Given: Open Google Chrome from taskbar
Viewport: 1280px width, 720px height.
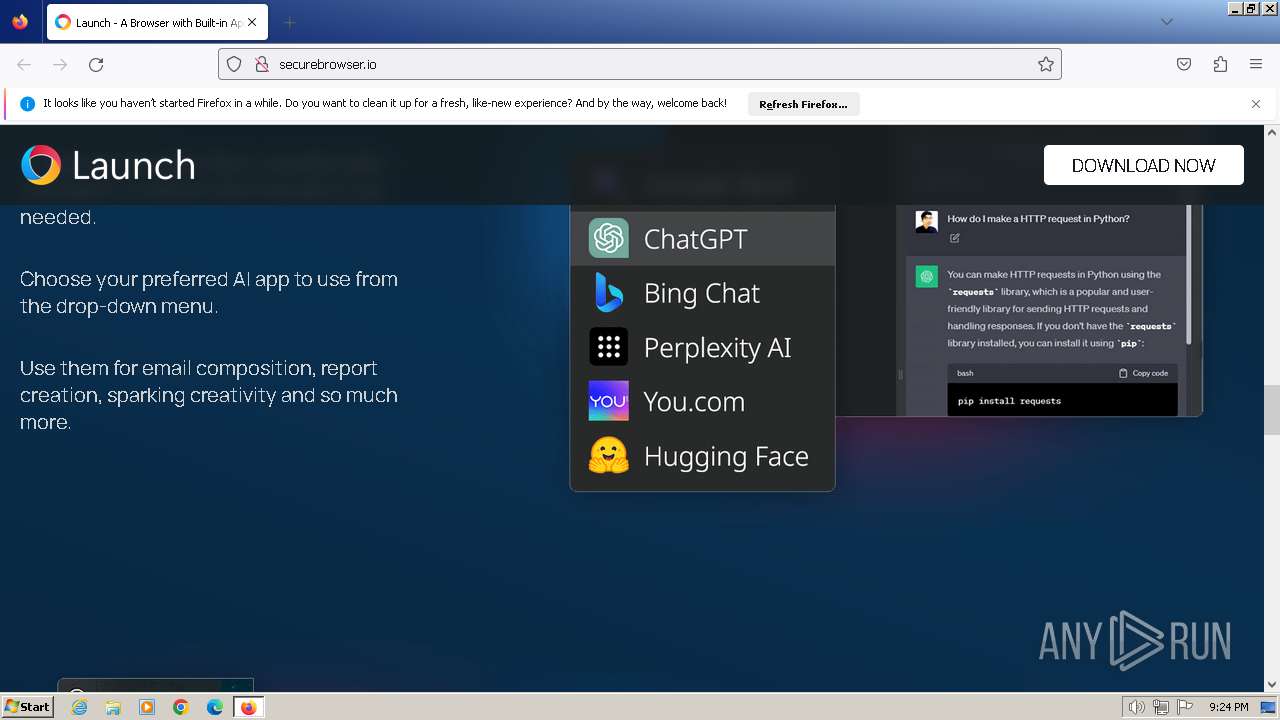Looking at the screenshot, I should (181, 707).
